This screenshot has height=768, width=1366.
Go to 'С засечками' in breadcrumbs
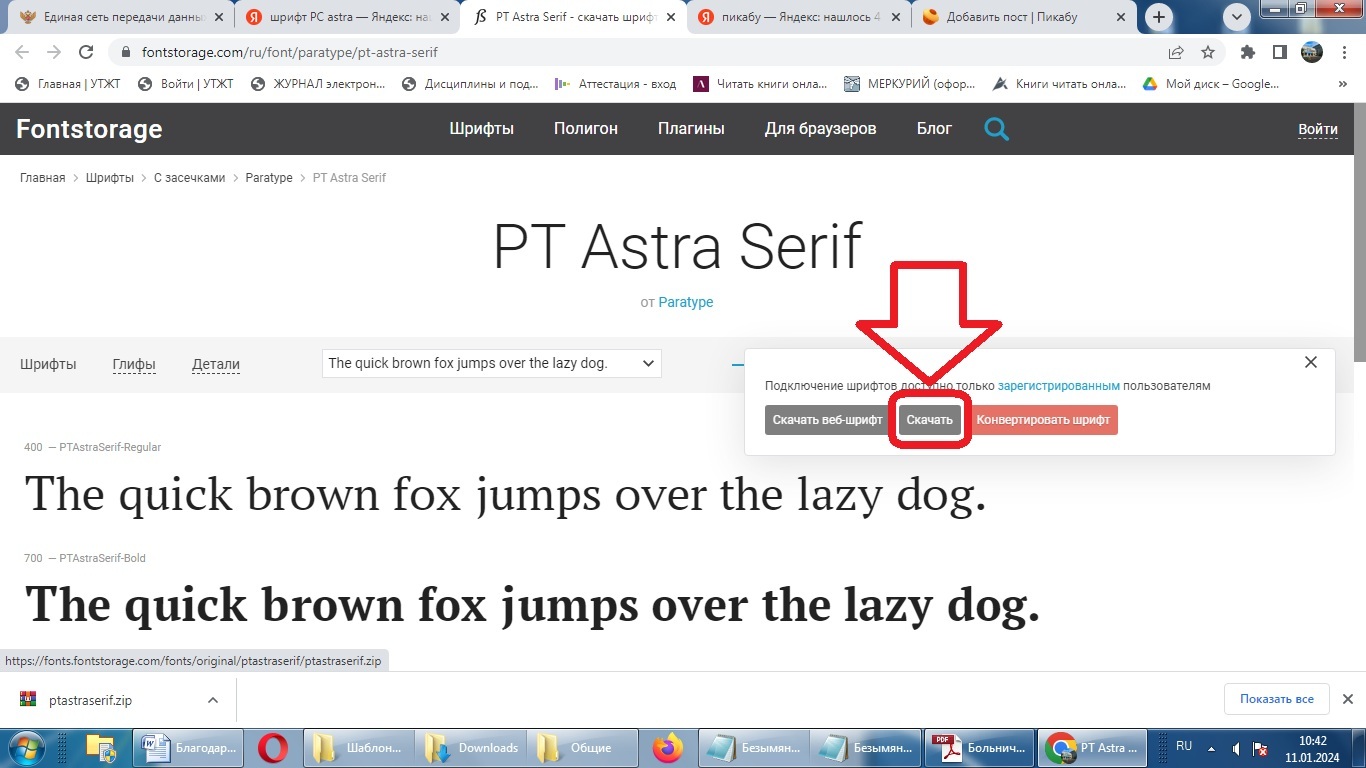click(189, 177)
